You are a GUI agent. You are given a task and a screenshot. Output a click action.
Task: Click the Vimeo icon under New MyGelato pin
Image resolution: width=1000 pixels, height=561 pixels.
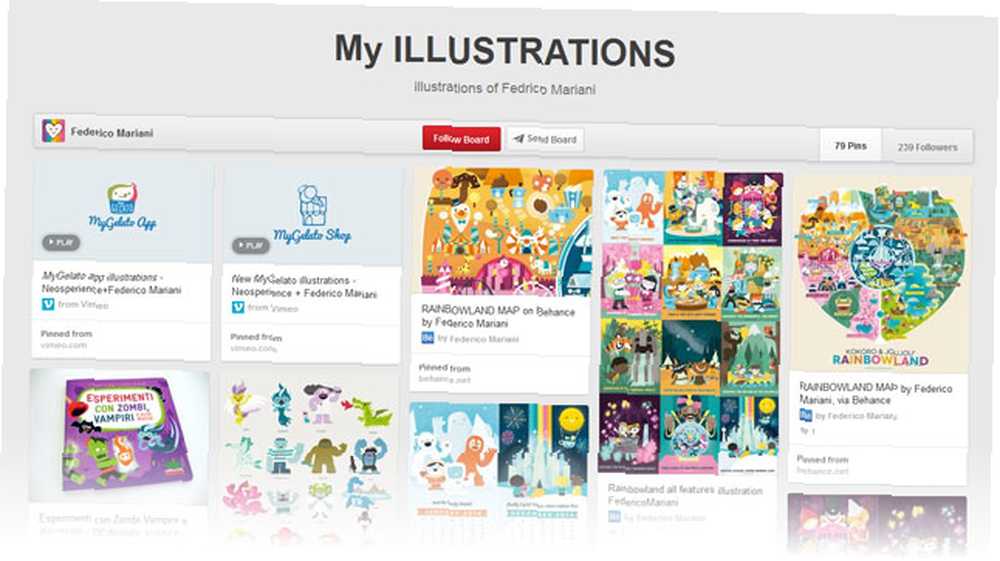click(238, 307)
